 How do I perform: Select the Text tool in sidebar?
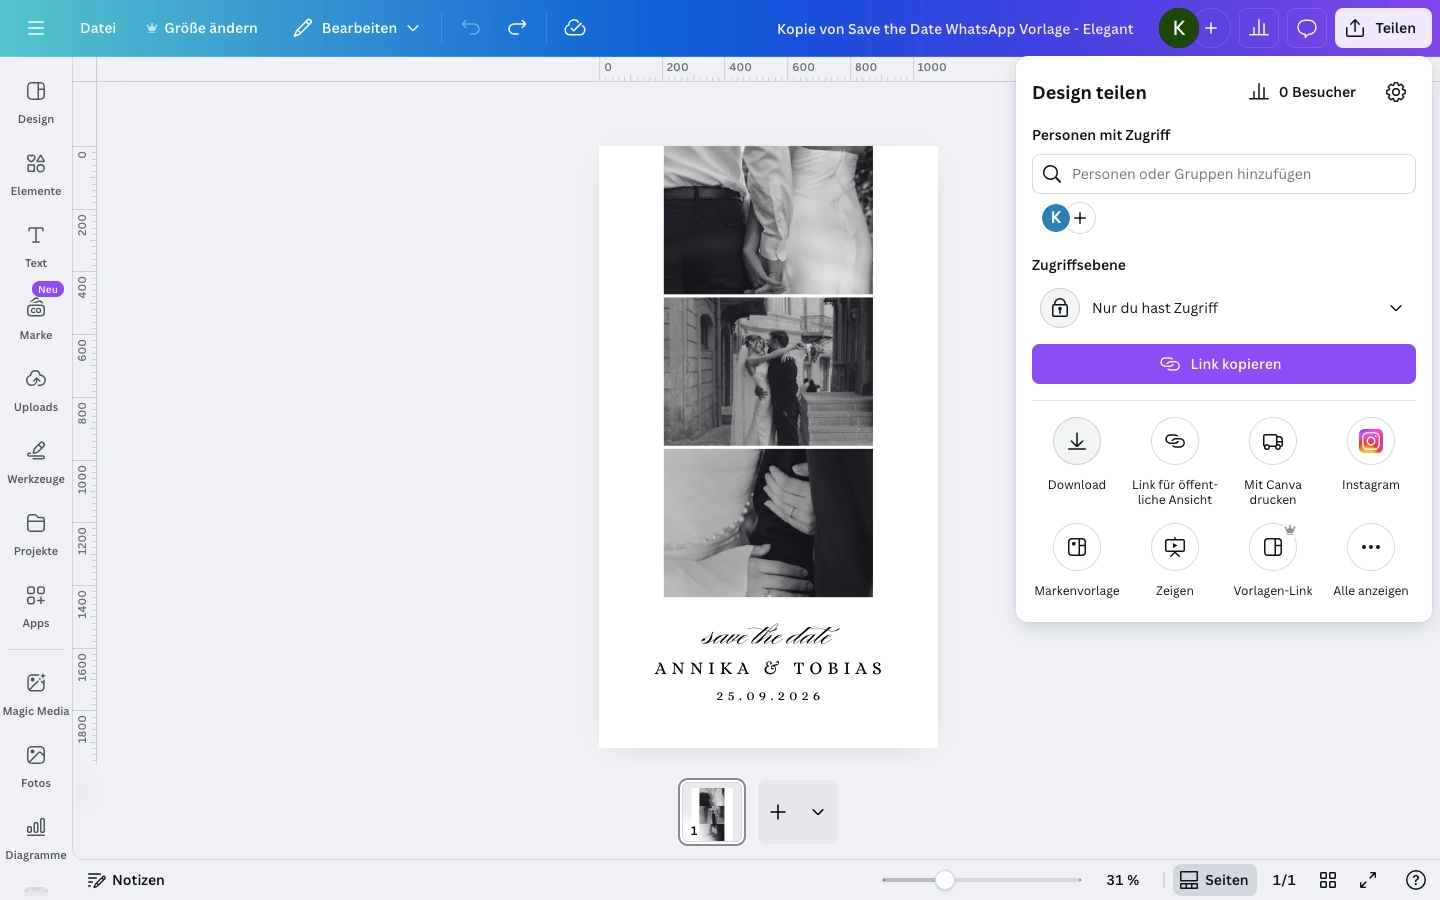point(36,247)
